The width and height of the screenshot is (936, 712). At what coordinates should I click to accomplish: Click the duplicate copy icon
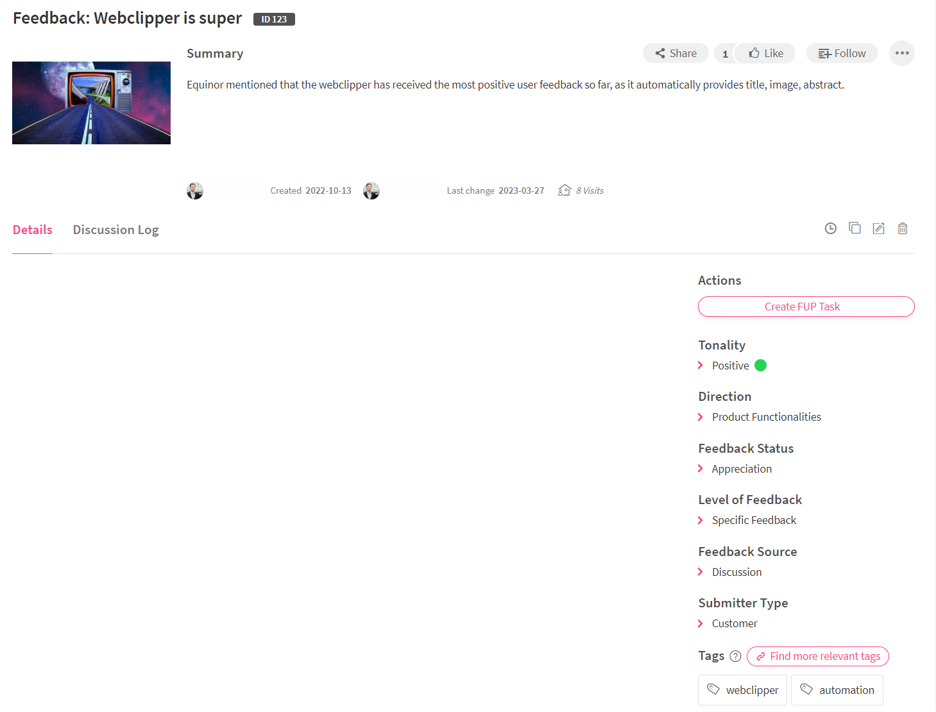[854, 228]
